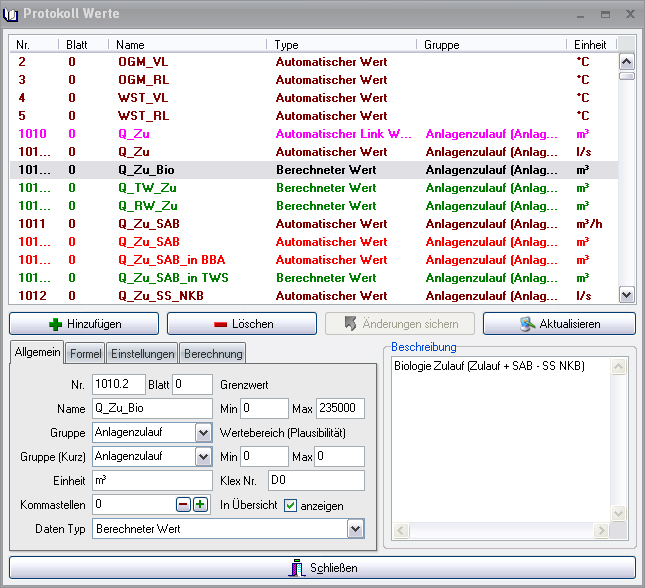Screen dimensions: 645x588
Task: Decrease Kommastellen with the minus icon
Action: (183, 505)
